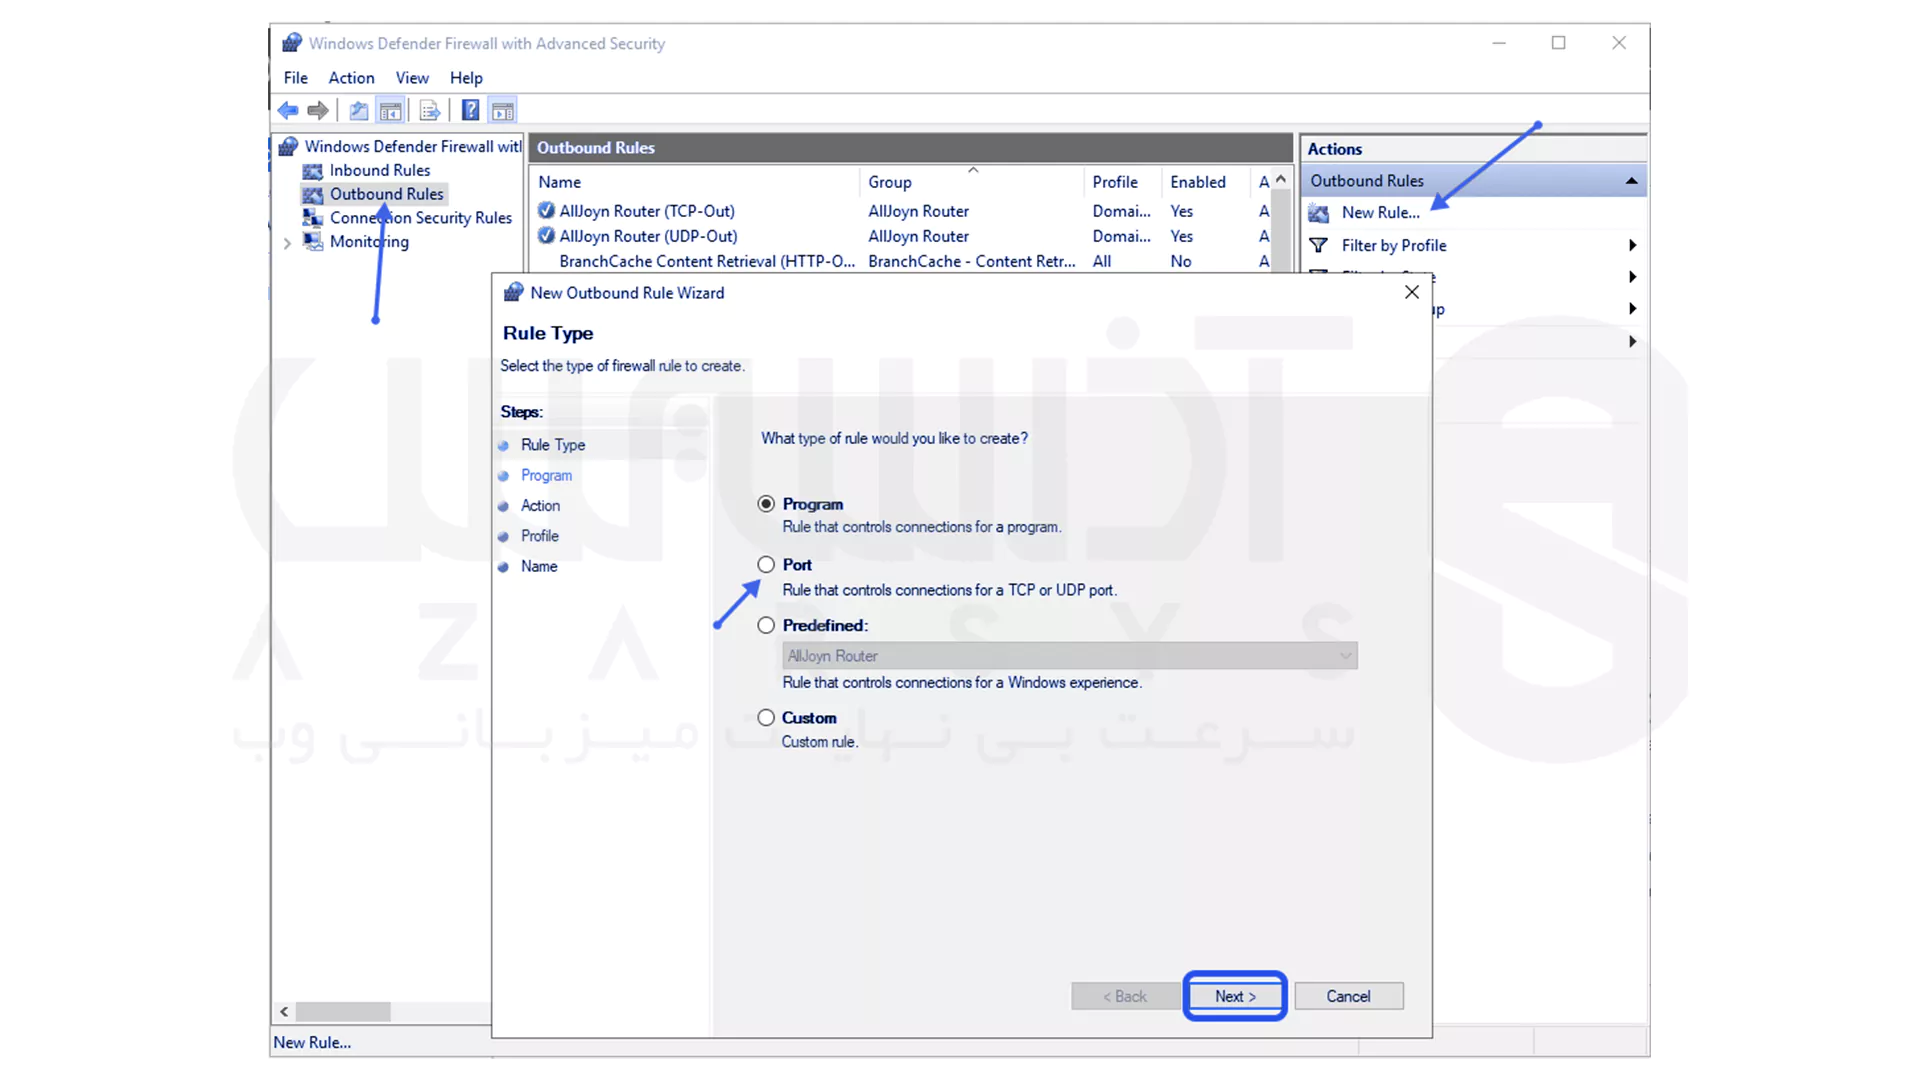Viewport: 1920px width, 1080px height.
Task: Click the New Rule icon in Actions pane
Action: pyautogui.click(x=1319, y=213)
